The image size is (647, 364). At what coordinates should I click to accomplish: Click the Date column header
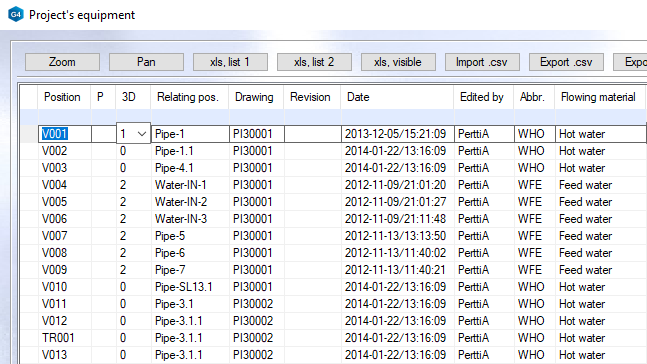point(397,97)
